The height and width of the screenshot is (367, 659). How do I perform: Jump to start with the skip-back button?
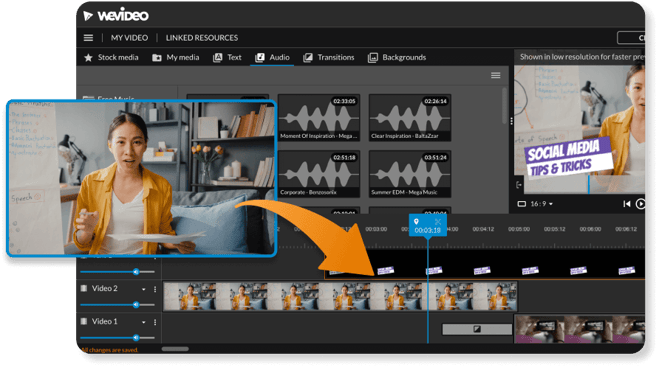point(627,204)
